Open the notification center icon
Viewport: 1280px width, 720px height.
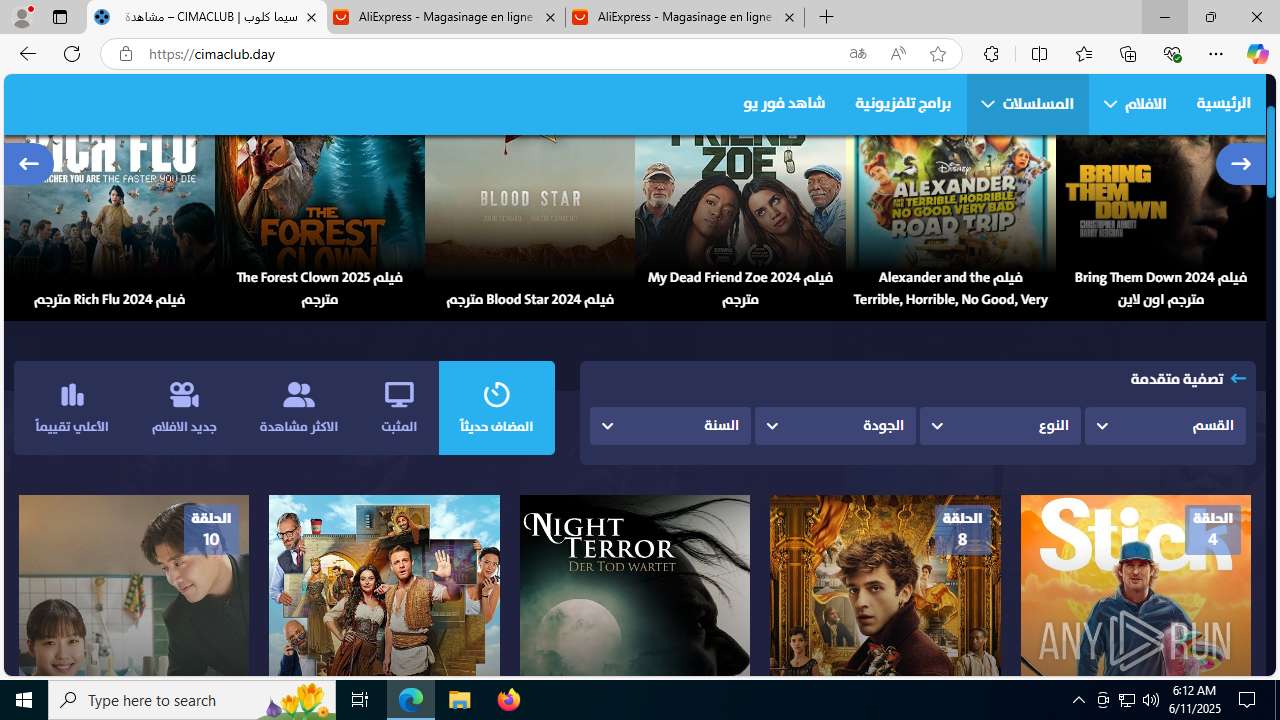tap(1248, 700)
